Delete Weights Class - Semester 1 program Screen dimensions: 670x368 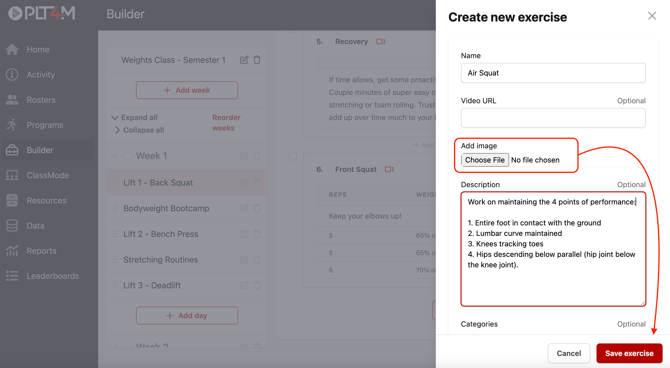tap(257, 60)
